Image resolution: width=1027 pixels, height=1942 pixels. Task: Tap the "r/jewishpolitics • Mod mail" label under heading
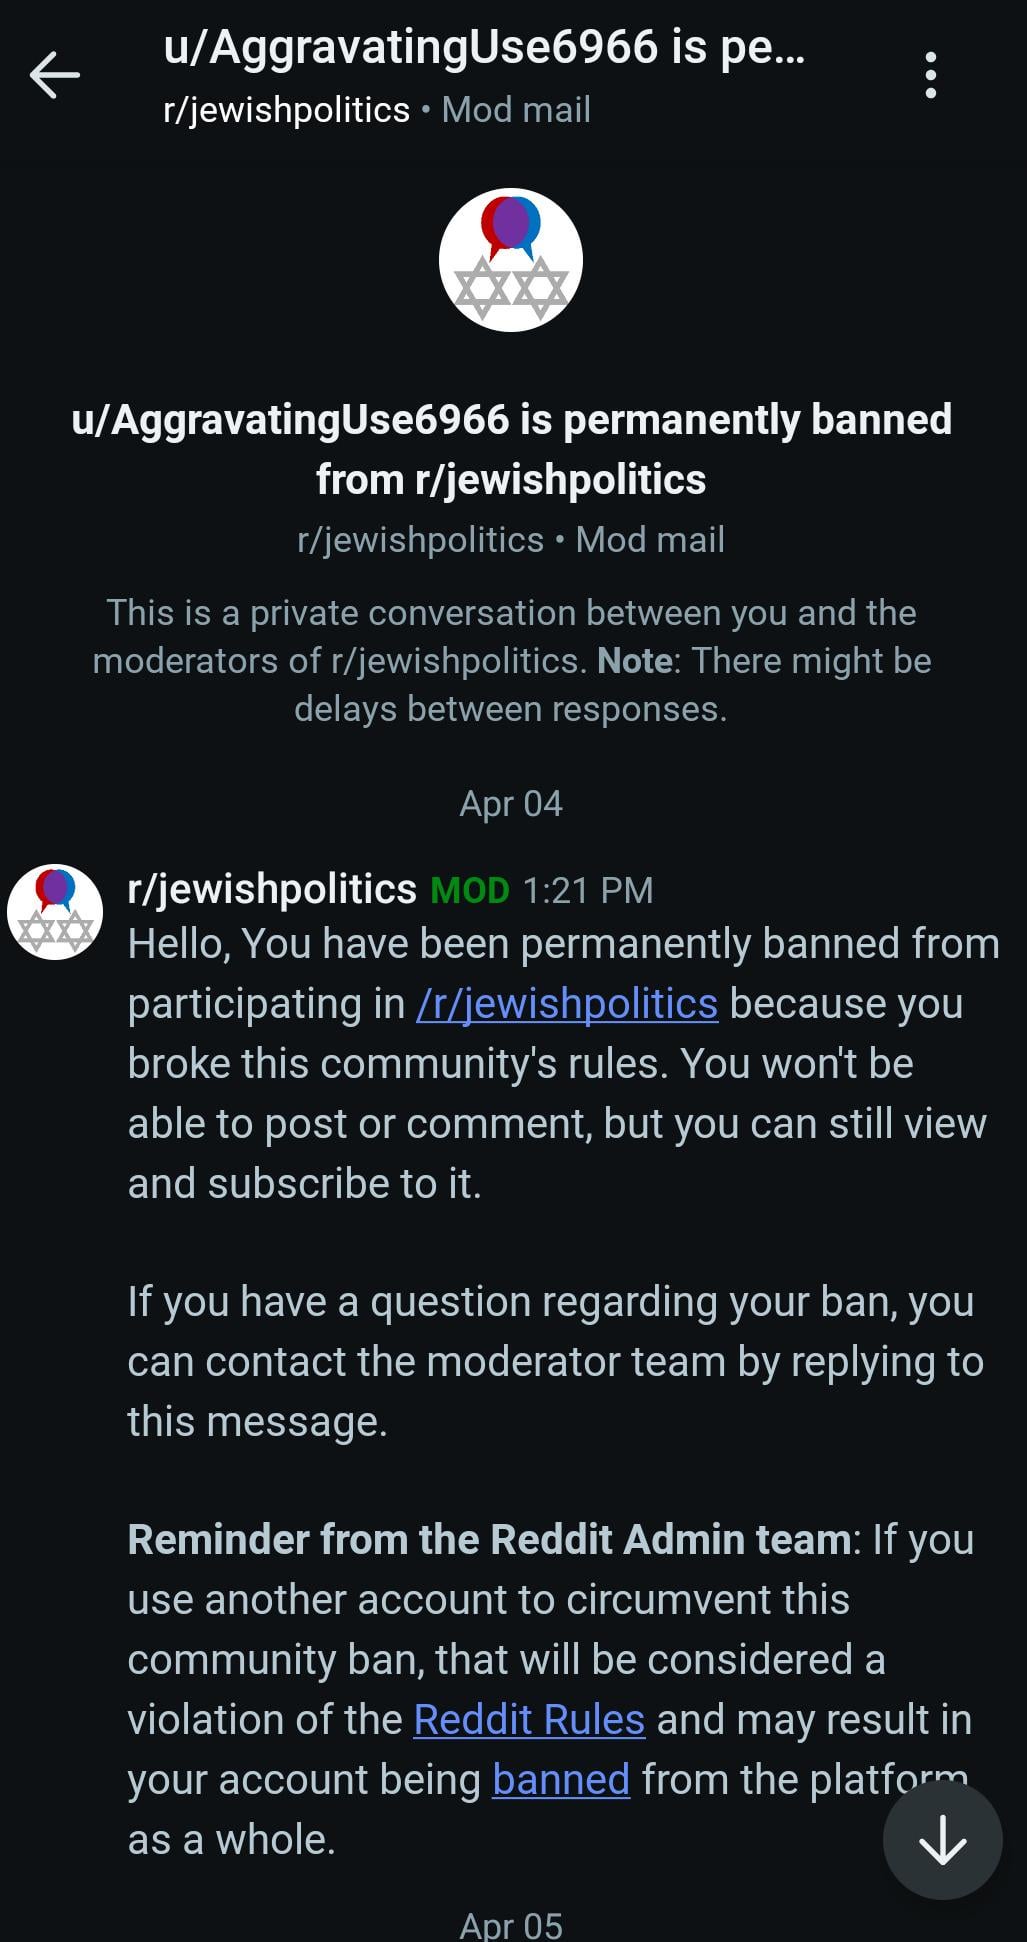tap(511, 540)
